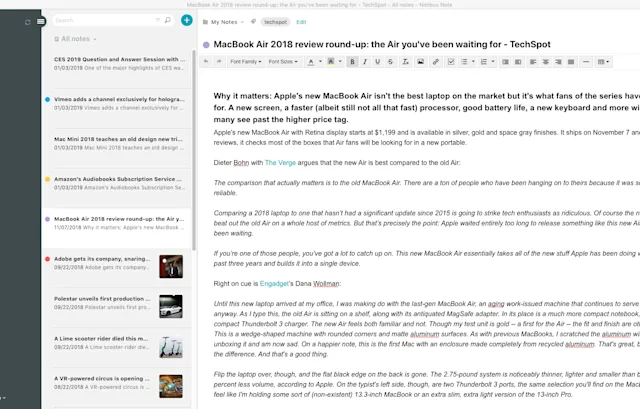Create a new note with plus button
The width and height of the screenshot is (640, 409).
(x=187, y=20)
